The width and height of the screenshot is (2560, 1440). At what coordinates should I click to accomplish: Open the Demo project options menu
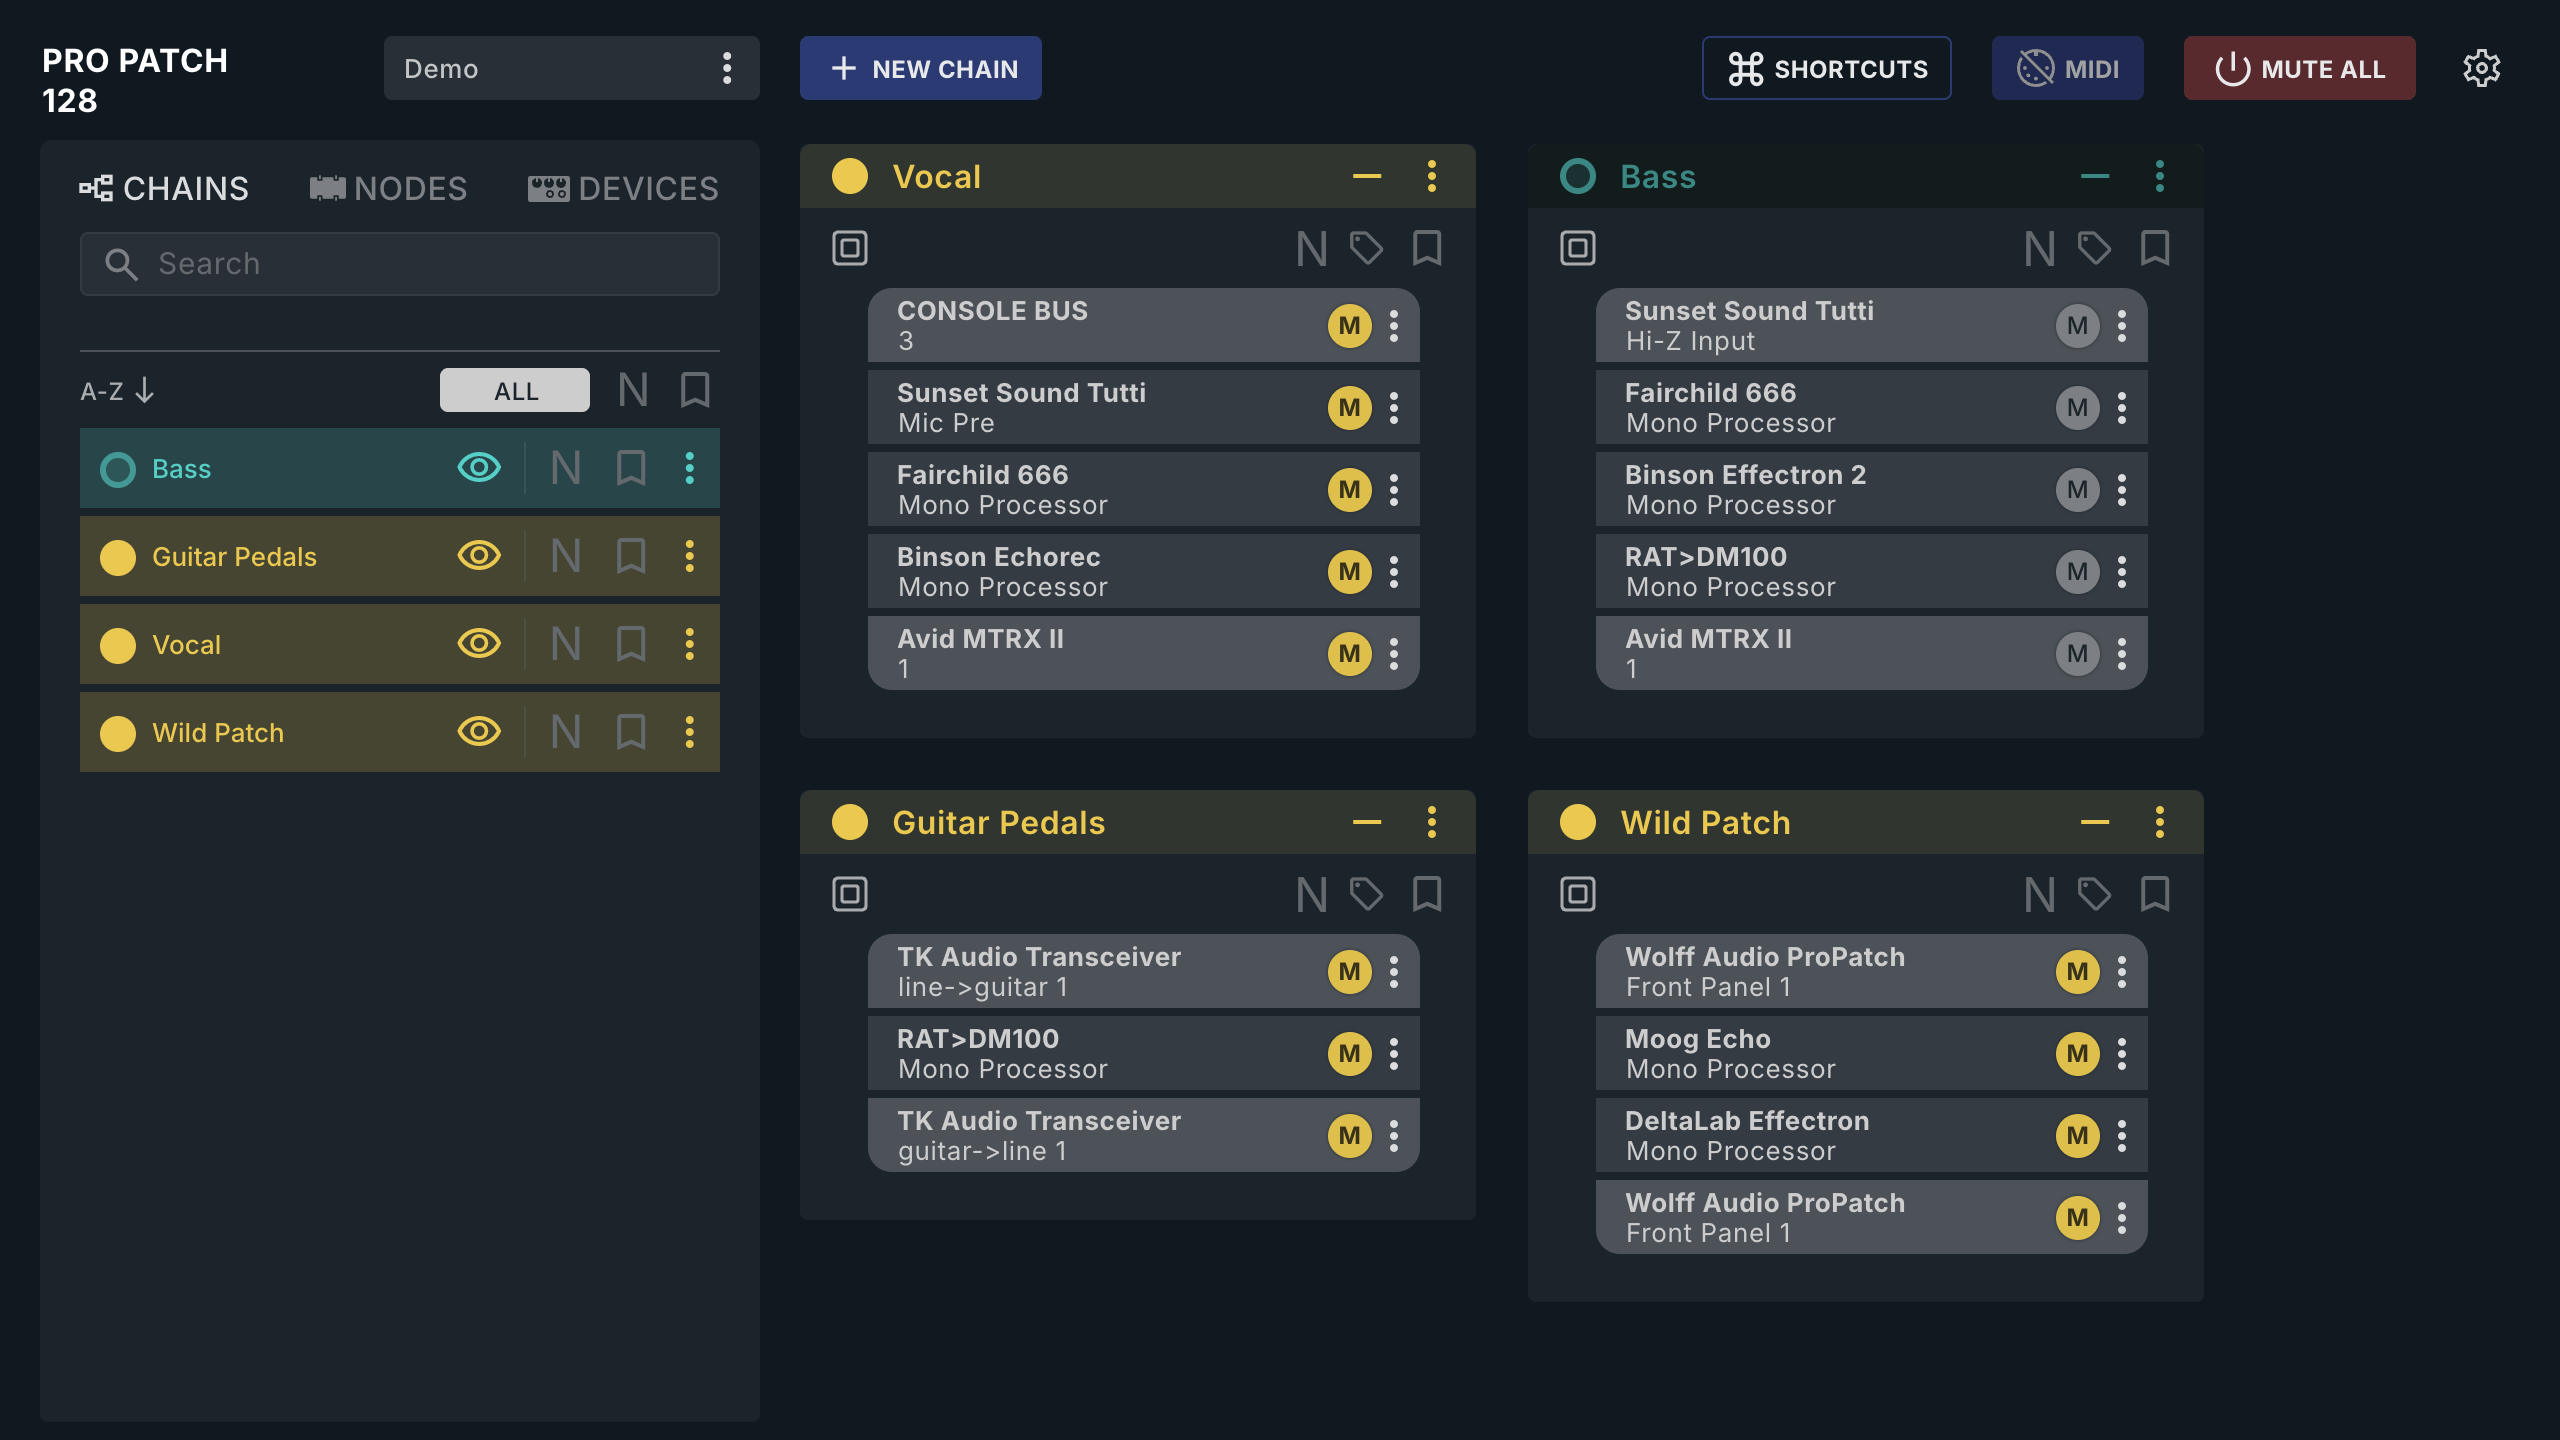[x=727, y=68]
